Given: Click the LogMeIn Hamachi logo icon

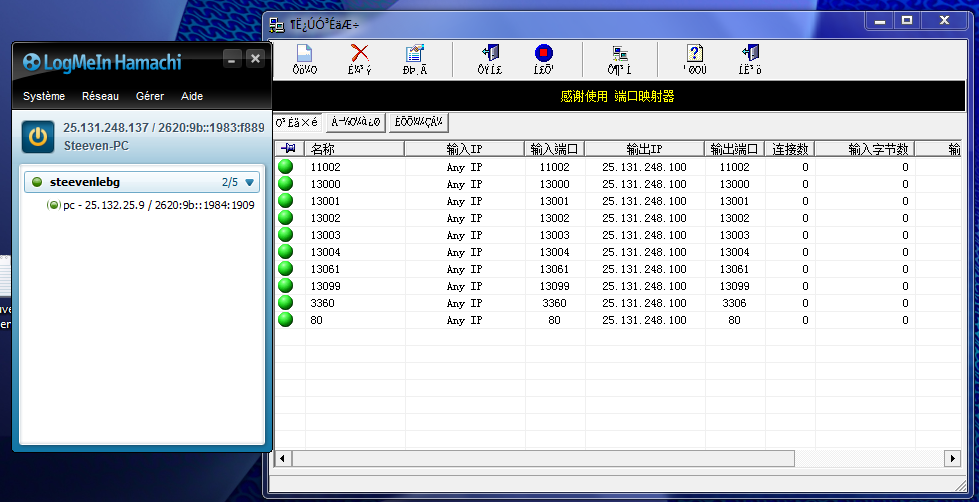Looking at the screenshot, I should [31, 62].
